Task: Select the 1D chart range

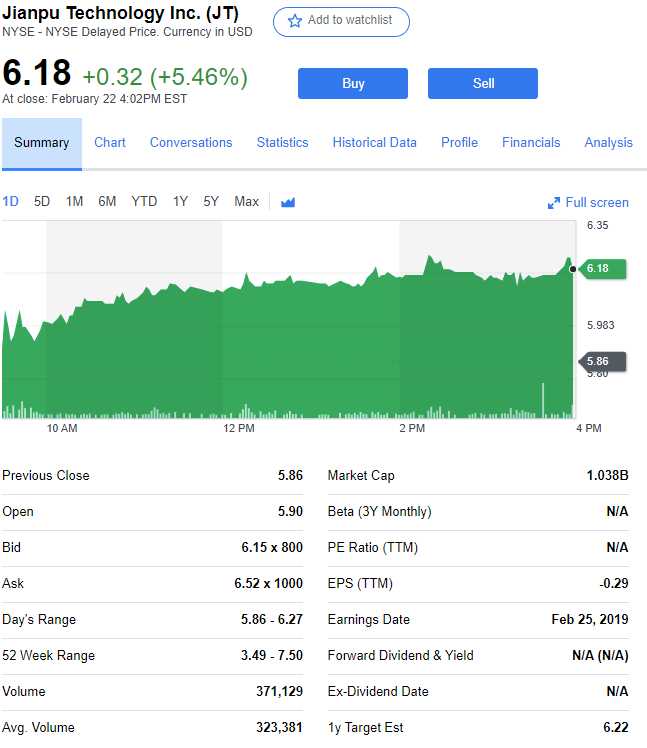Action: [10, 201]
